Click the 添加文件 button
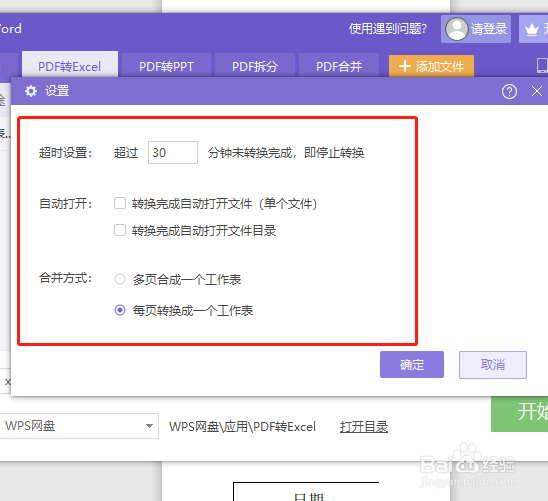This screenshot has width=548, height=501. coord(431,66)
